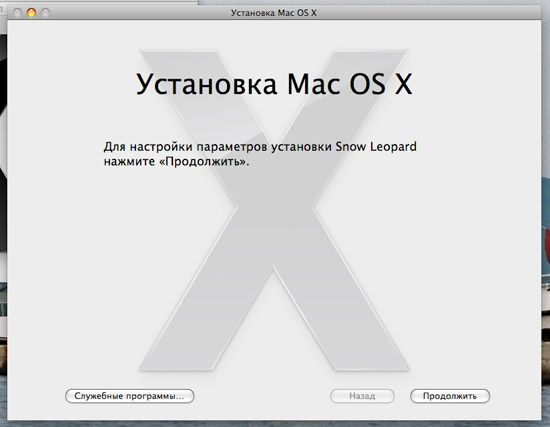550x427 pixels.
Task: Click the Продолжить button
Action: pyautogui.click(x=450, y=396)
